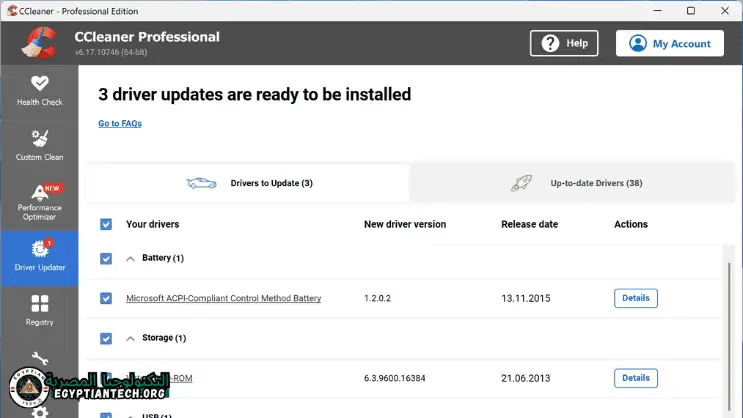
Task: Click the version label v6.17.10746 (64-bit)
Action: point(111,52)
